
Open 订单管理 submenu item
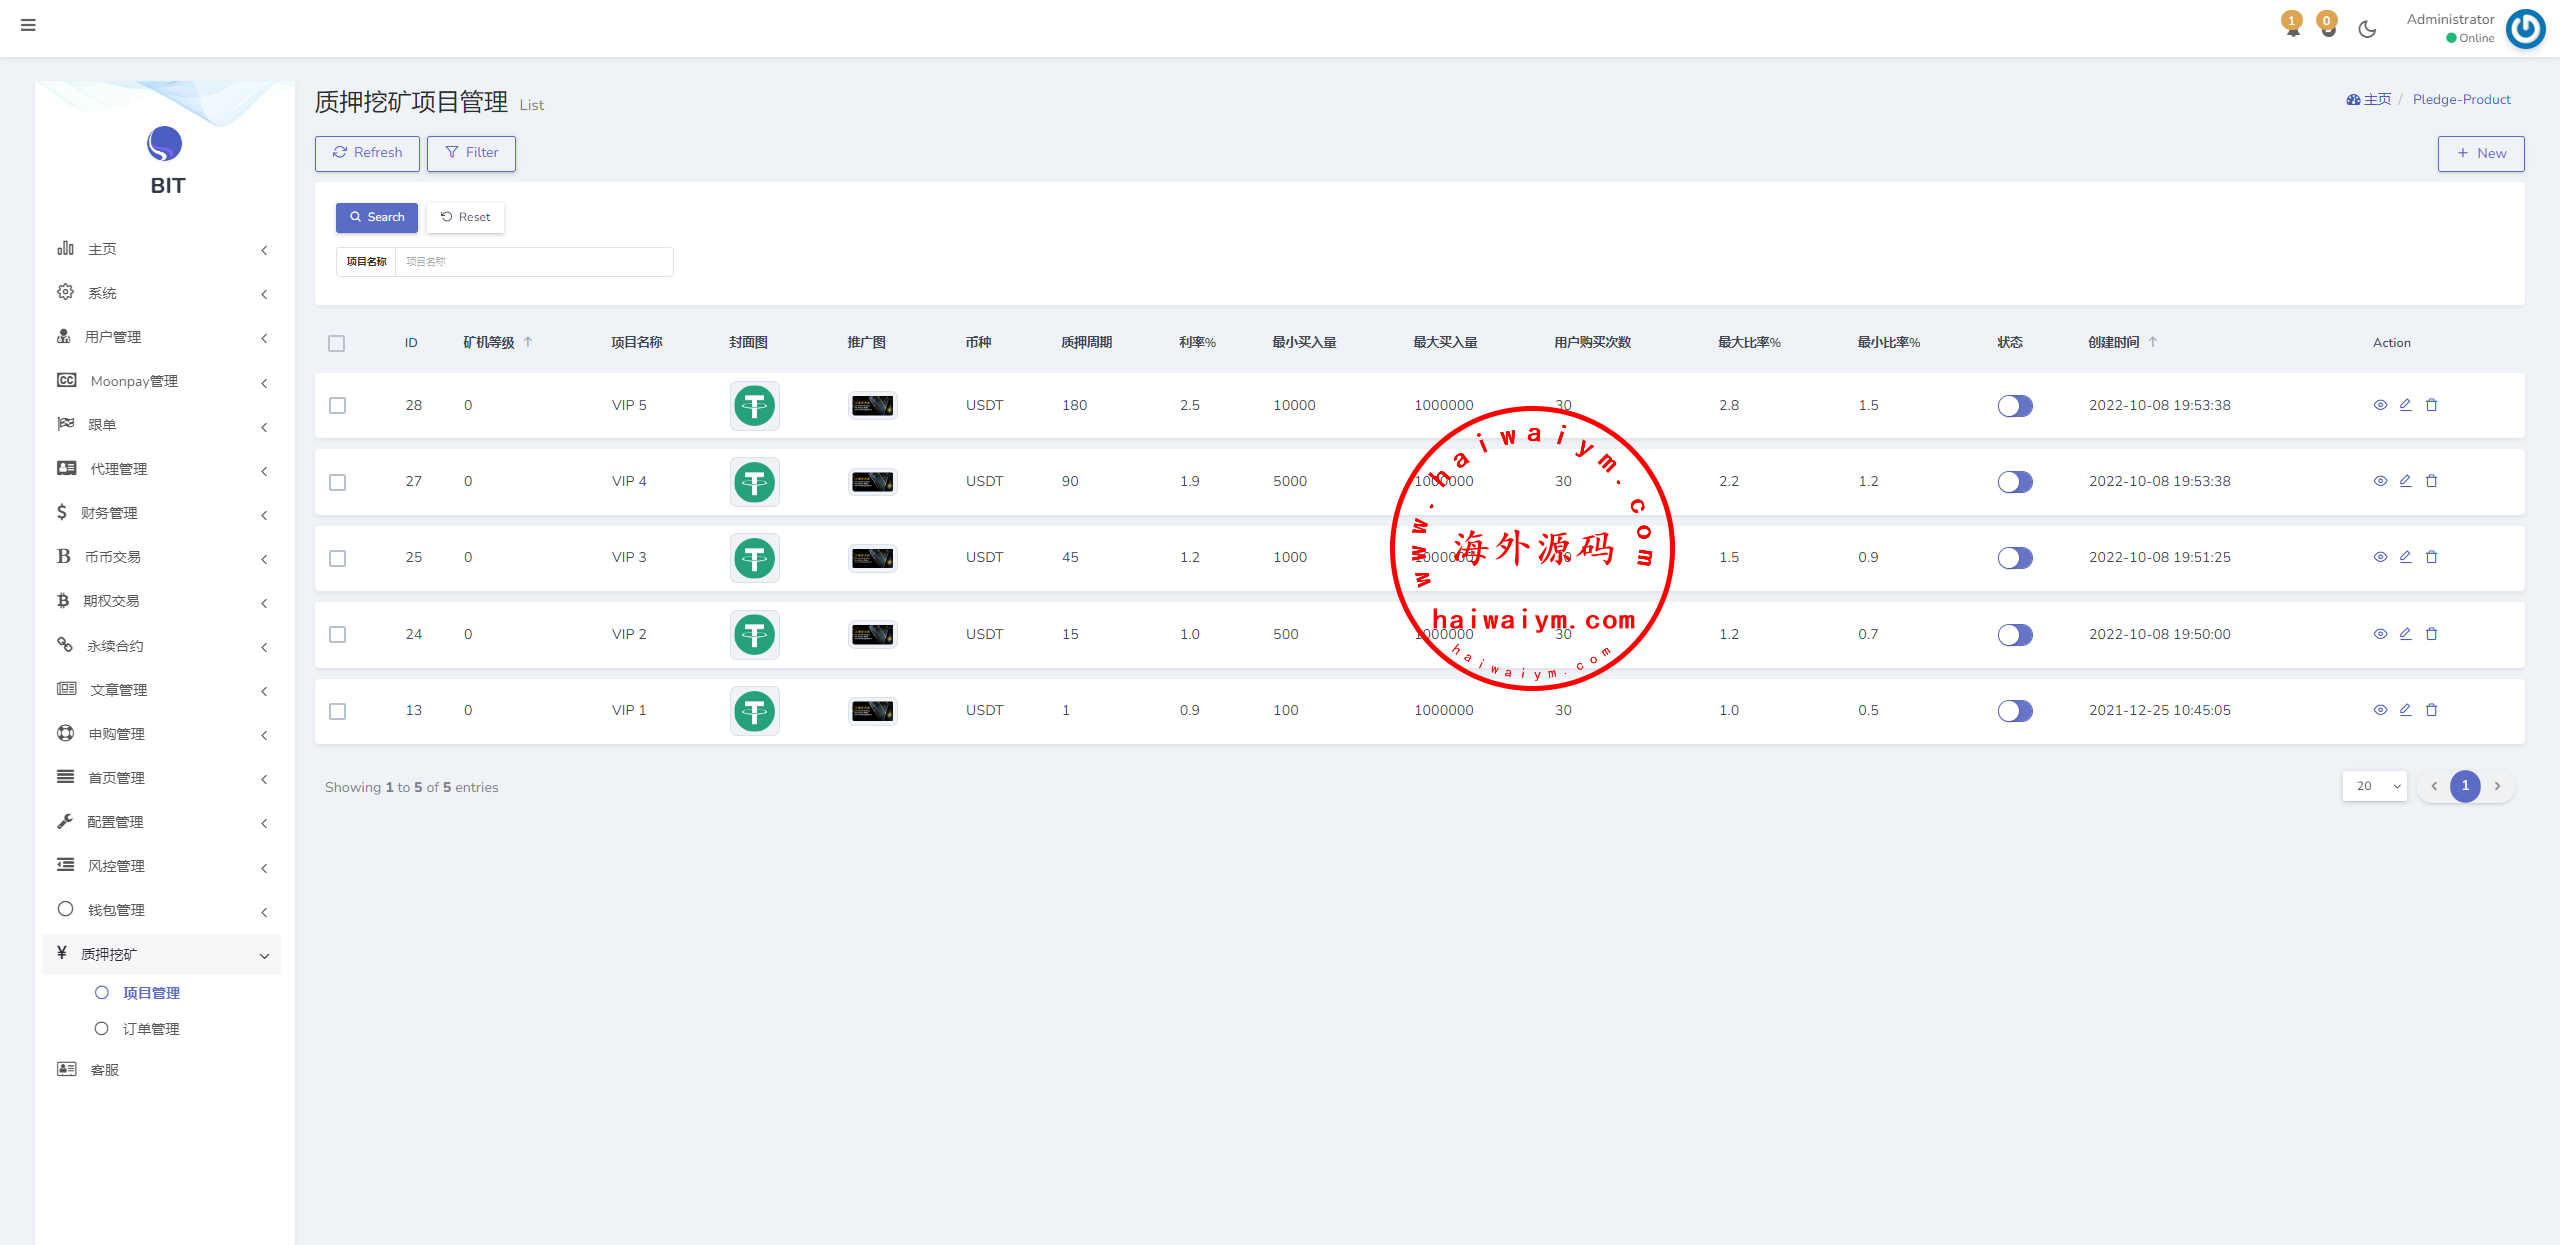coord(151,1029)
